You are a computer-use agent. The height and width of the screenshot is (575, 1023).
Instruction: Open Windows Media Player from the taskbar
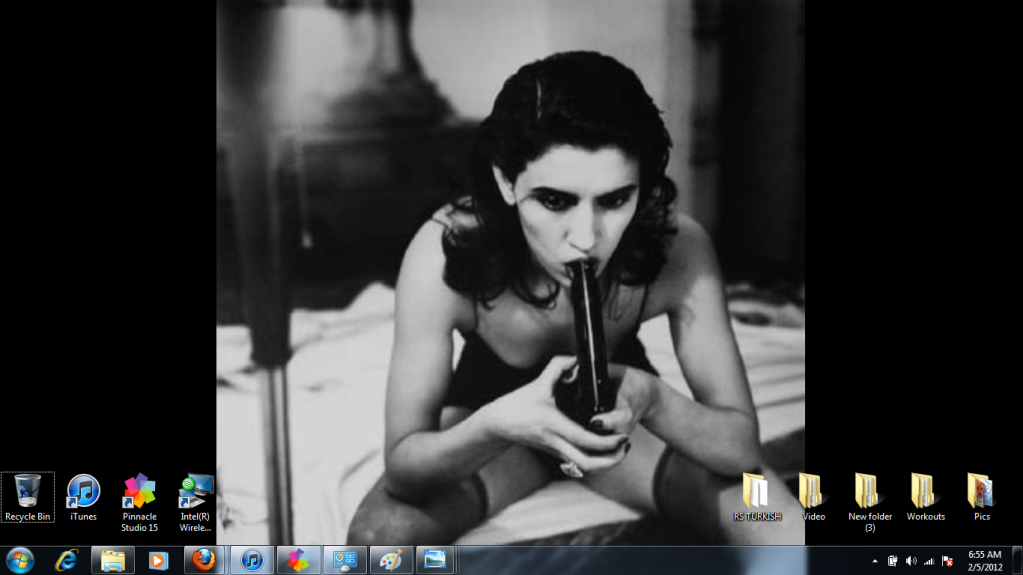click(x=158, y=560)
